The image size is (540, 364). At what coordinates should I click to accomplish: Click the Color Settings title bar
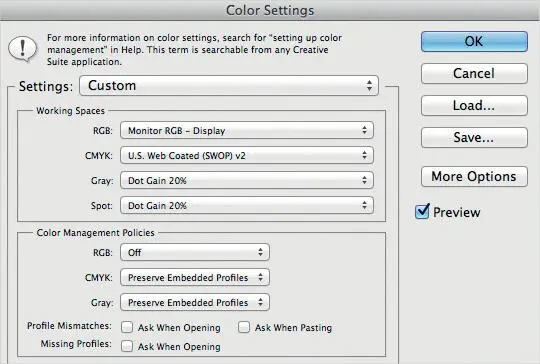270,10
